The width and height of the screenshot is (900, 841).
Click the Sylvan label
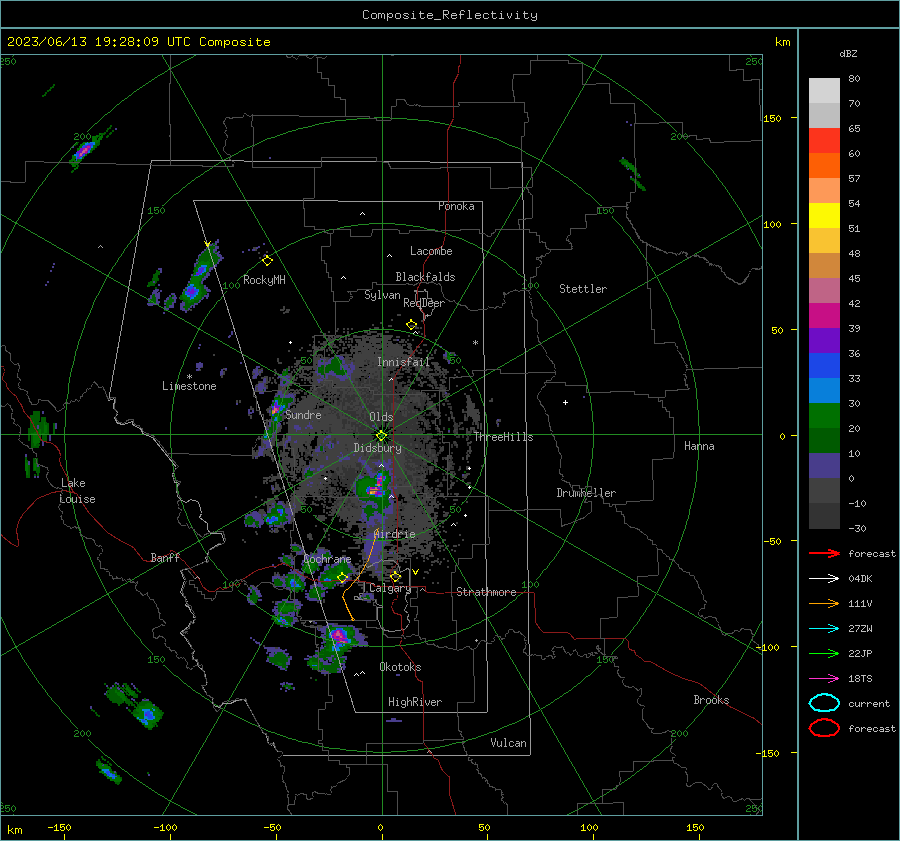pos(382,295)
